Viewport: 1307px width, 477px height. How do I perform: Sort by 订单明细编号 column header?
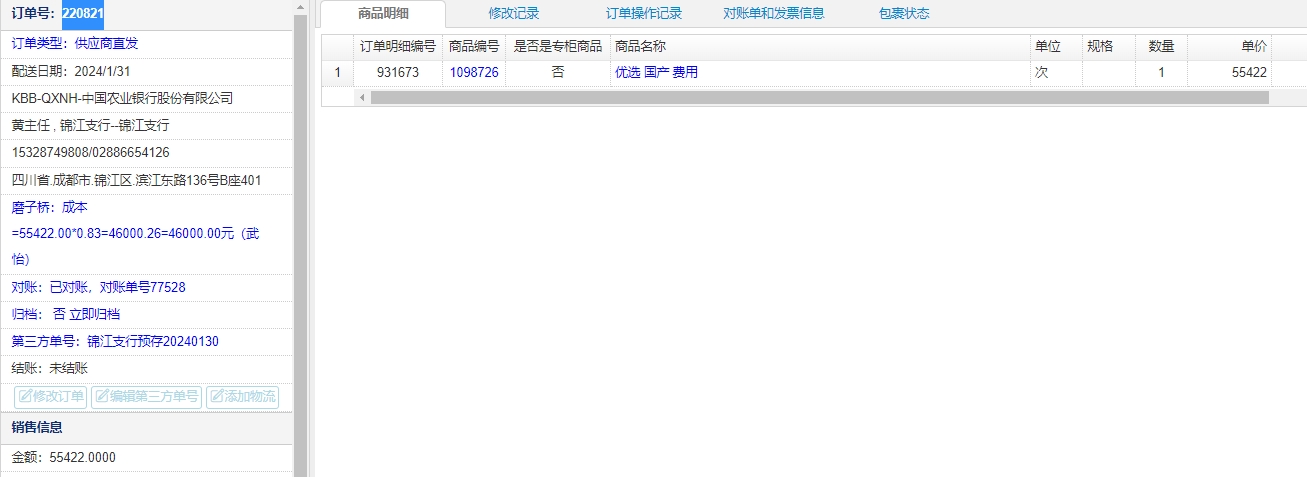coord(397,46)
